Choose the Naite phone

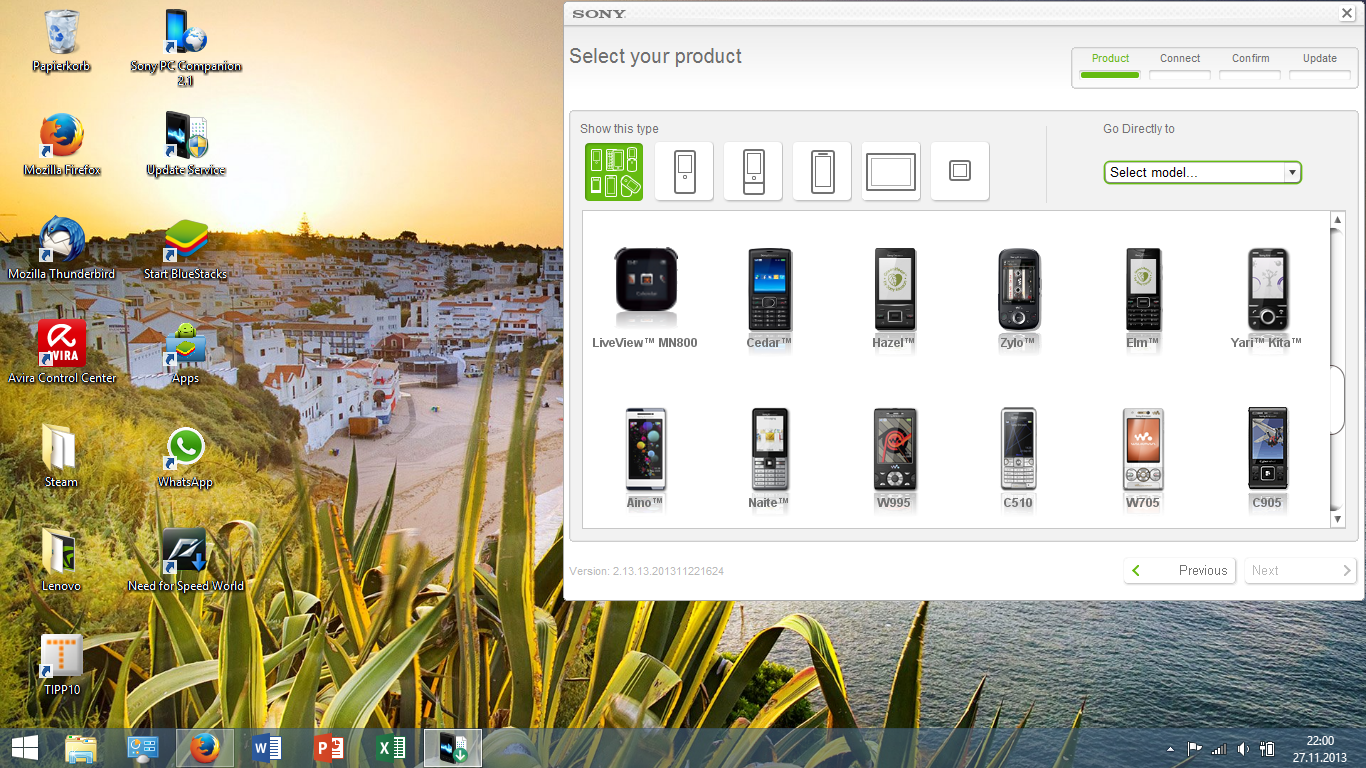pyautogui.click(x=769, y=459)
